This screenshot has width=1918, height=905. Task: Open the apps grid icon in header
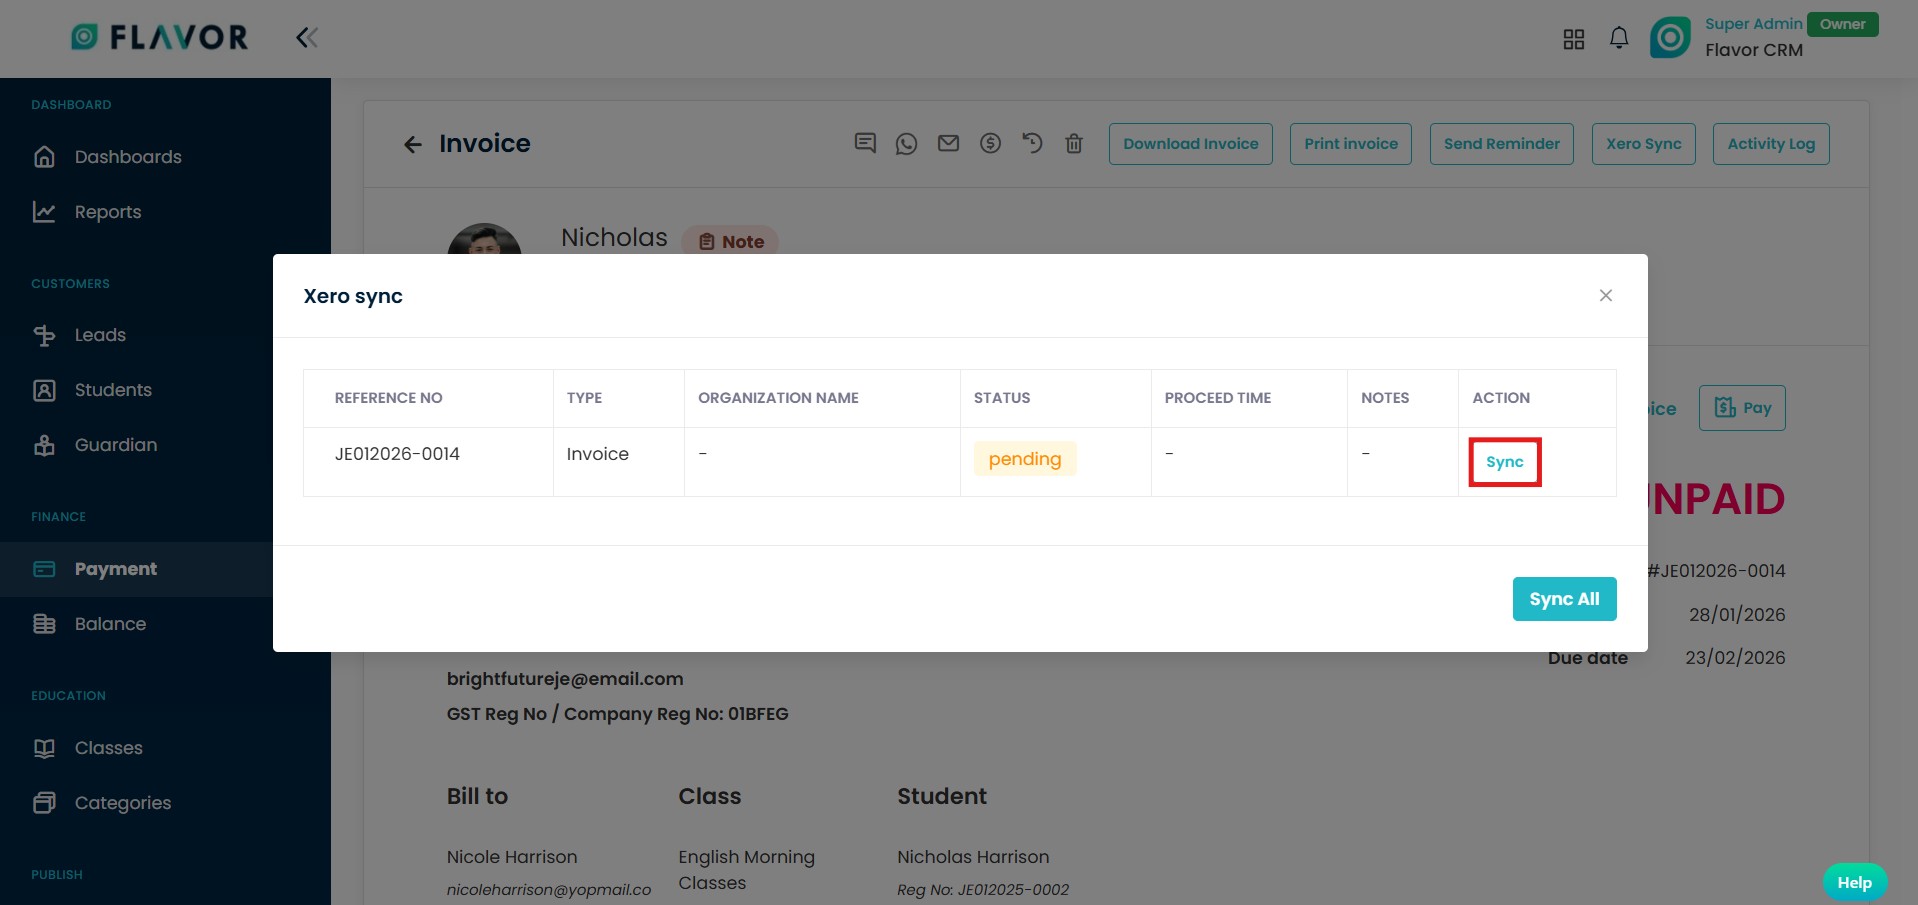point(1573,39)
